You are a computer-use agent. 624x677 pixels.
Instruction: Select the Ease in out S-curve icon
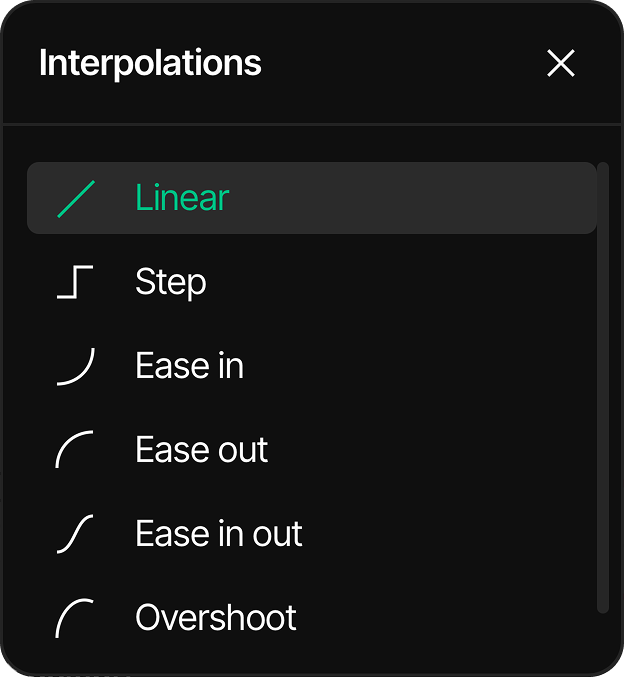click(x=75, y=534)
